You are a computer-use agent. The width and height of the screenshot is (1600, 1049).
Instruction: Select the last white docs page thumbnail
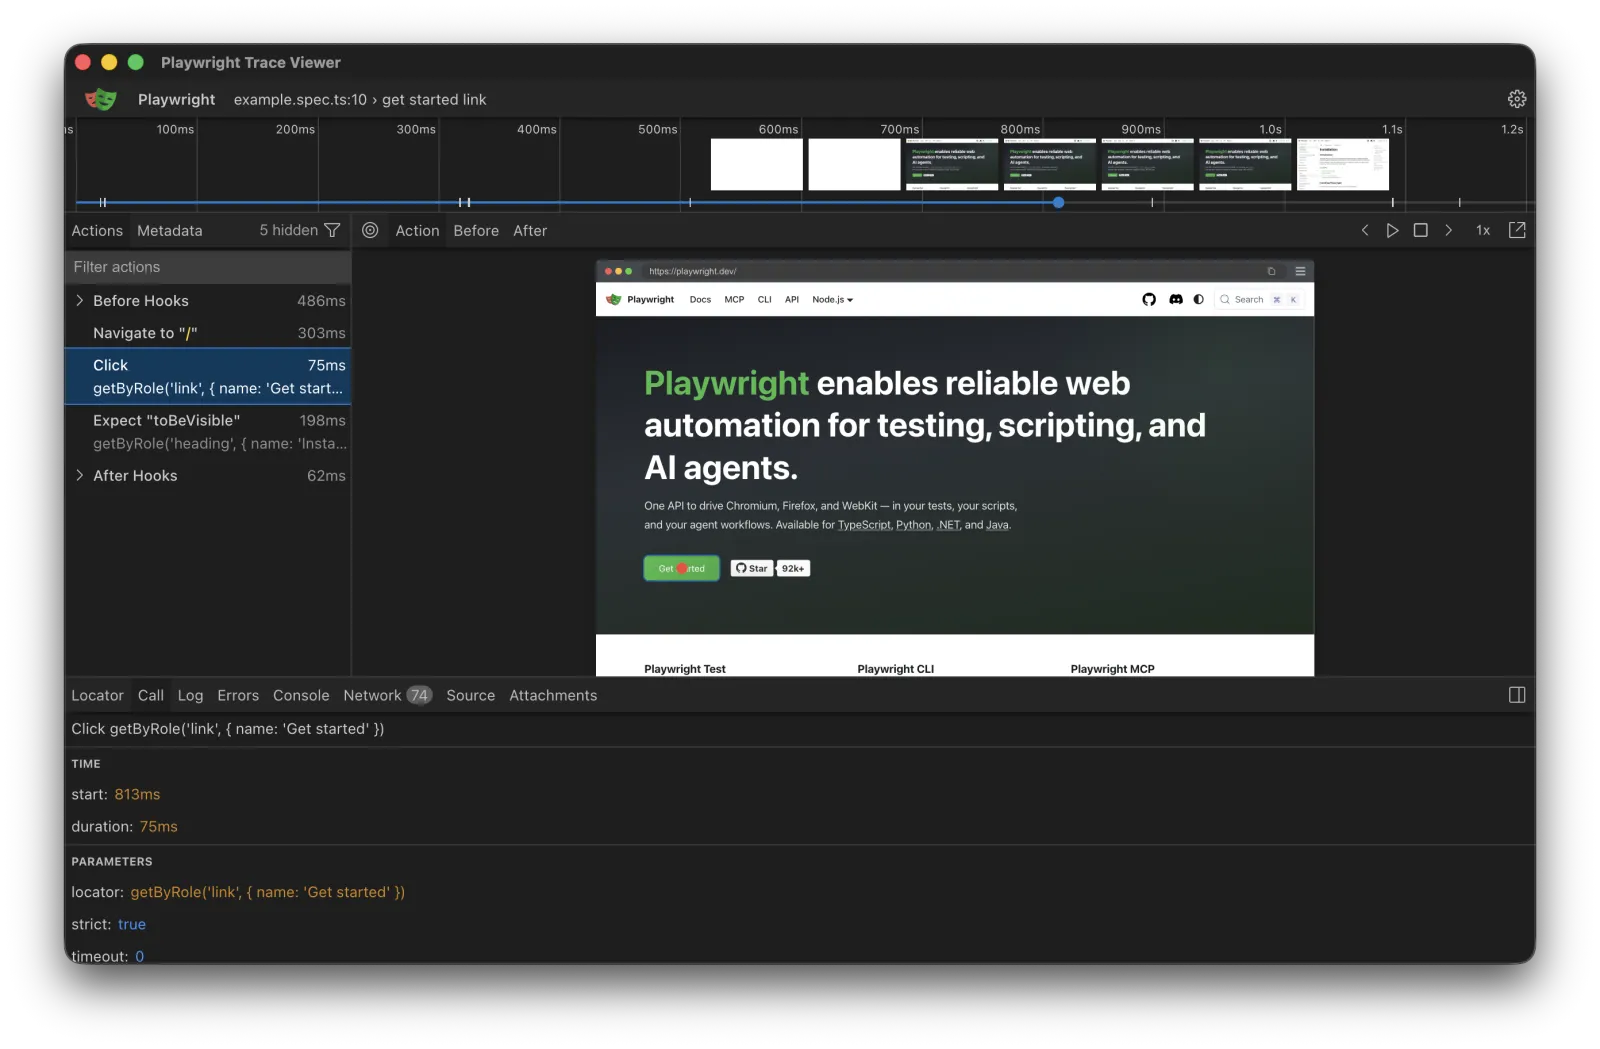(x=1343, y=164)
